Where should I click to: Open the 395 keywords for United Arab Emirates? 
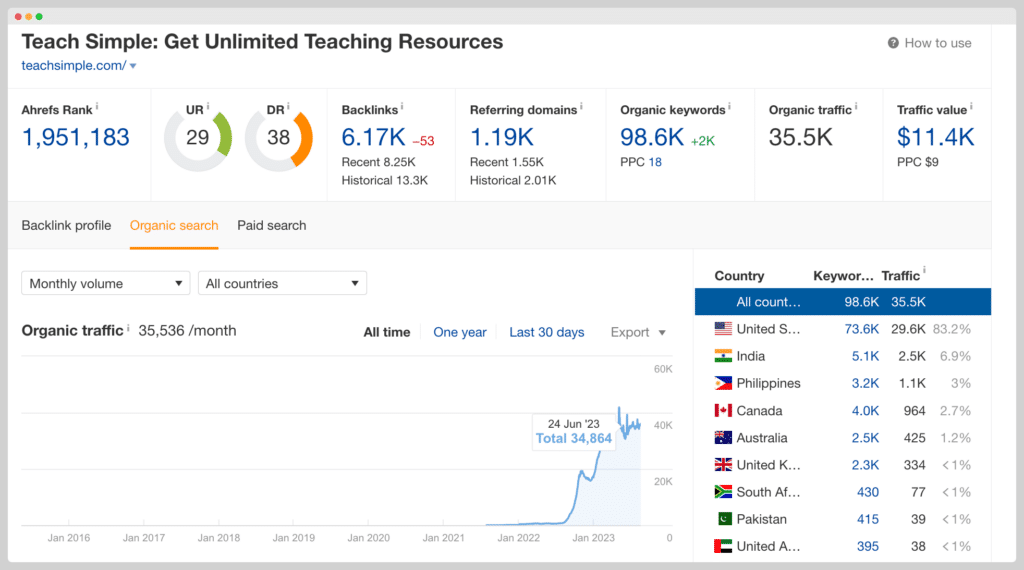(868, 546)
